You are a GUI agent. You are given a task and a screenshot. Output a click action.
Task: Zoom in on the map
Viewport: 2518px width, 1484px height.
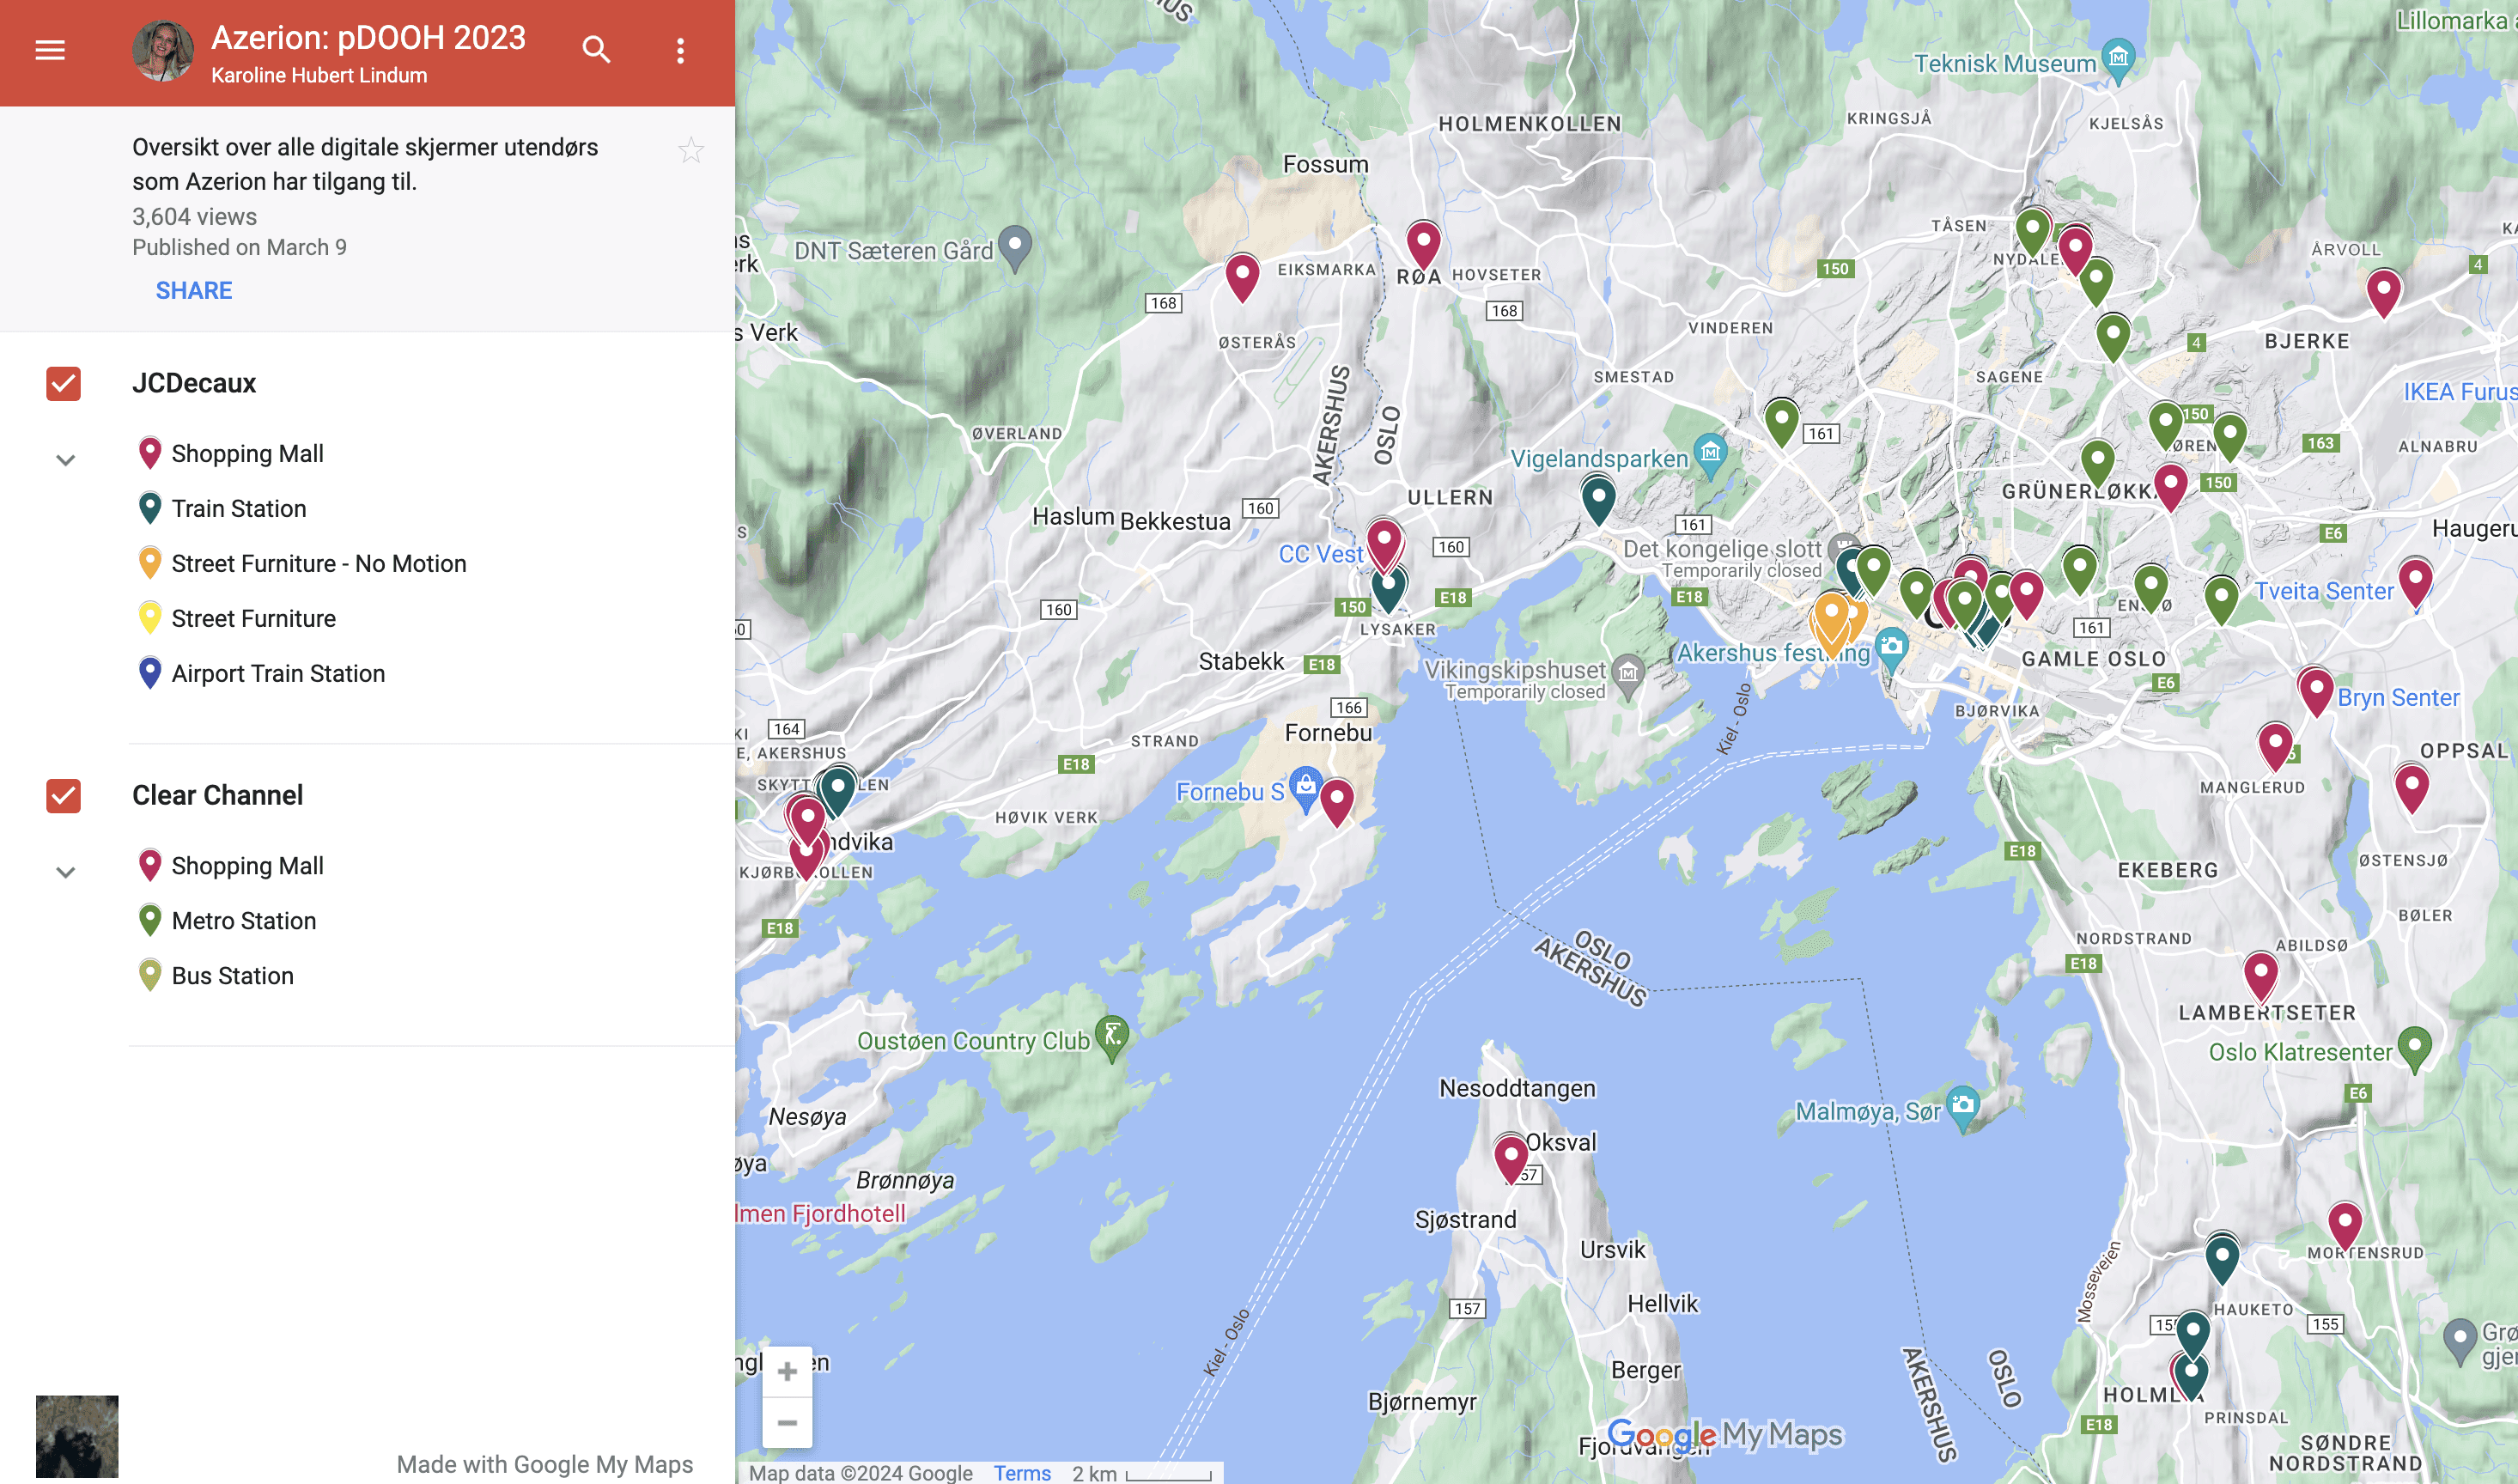[787, 1371]
